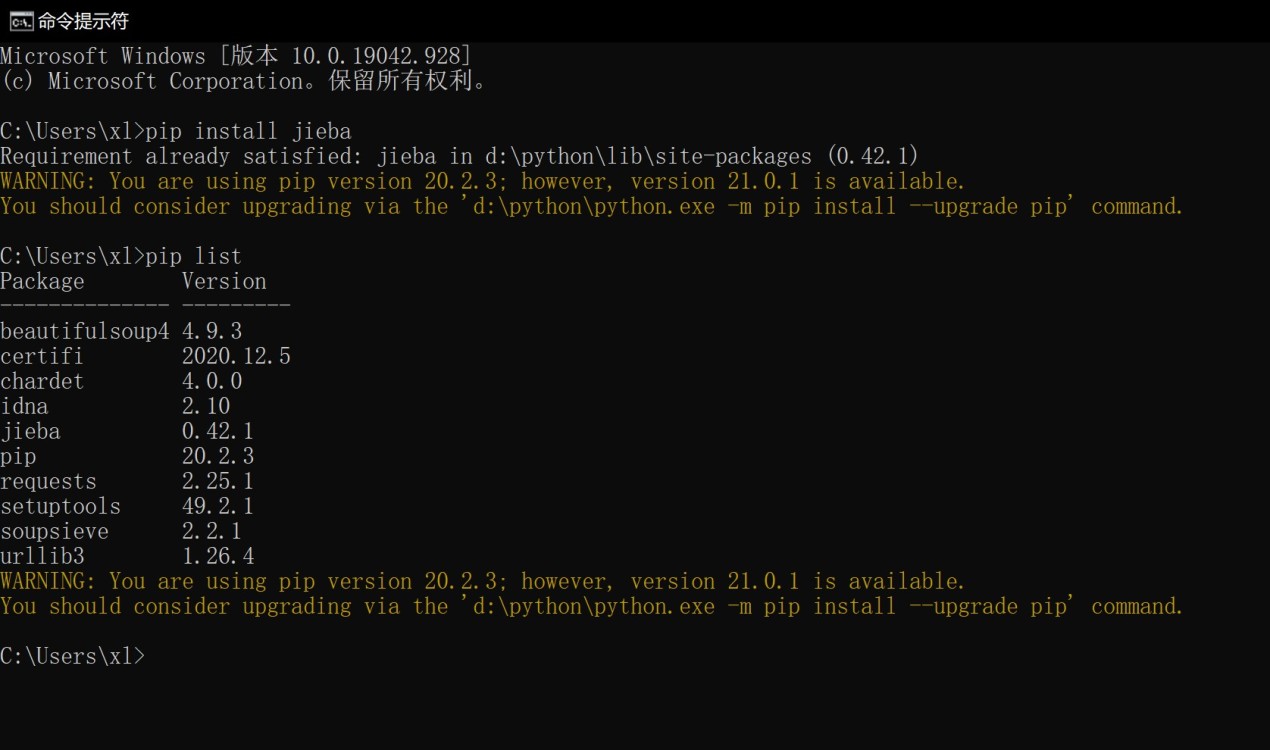Viewport: 1270px width, 750px height.
Task: Click the 命令提示符 window title text
Action: 84,21
